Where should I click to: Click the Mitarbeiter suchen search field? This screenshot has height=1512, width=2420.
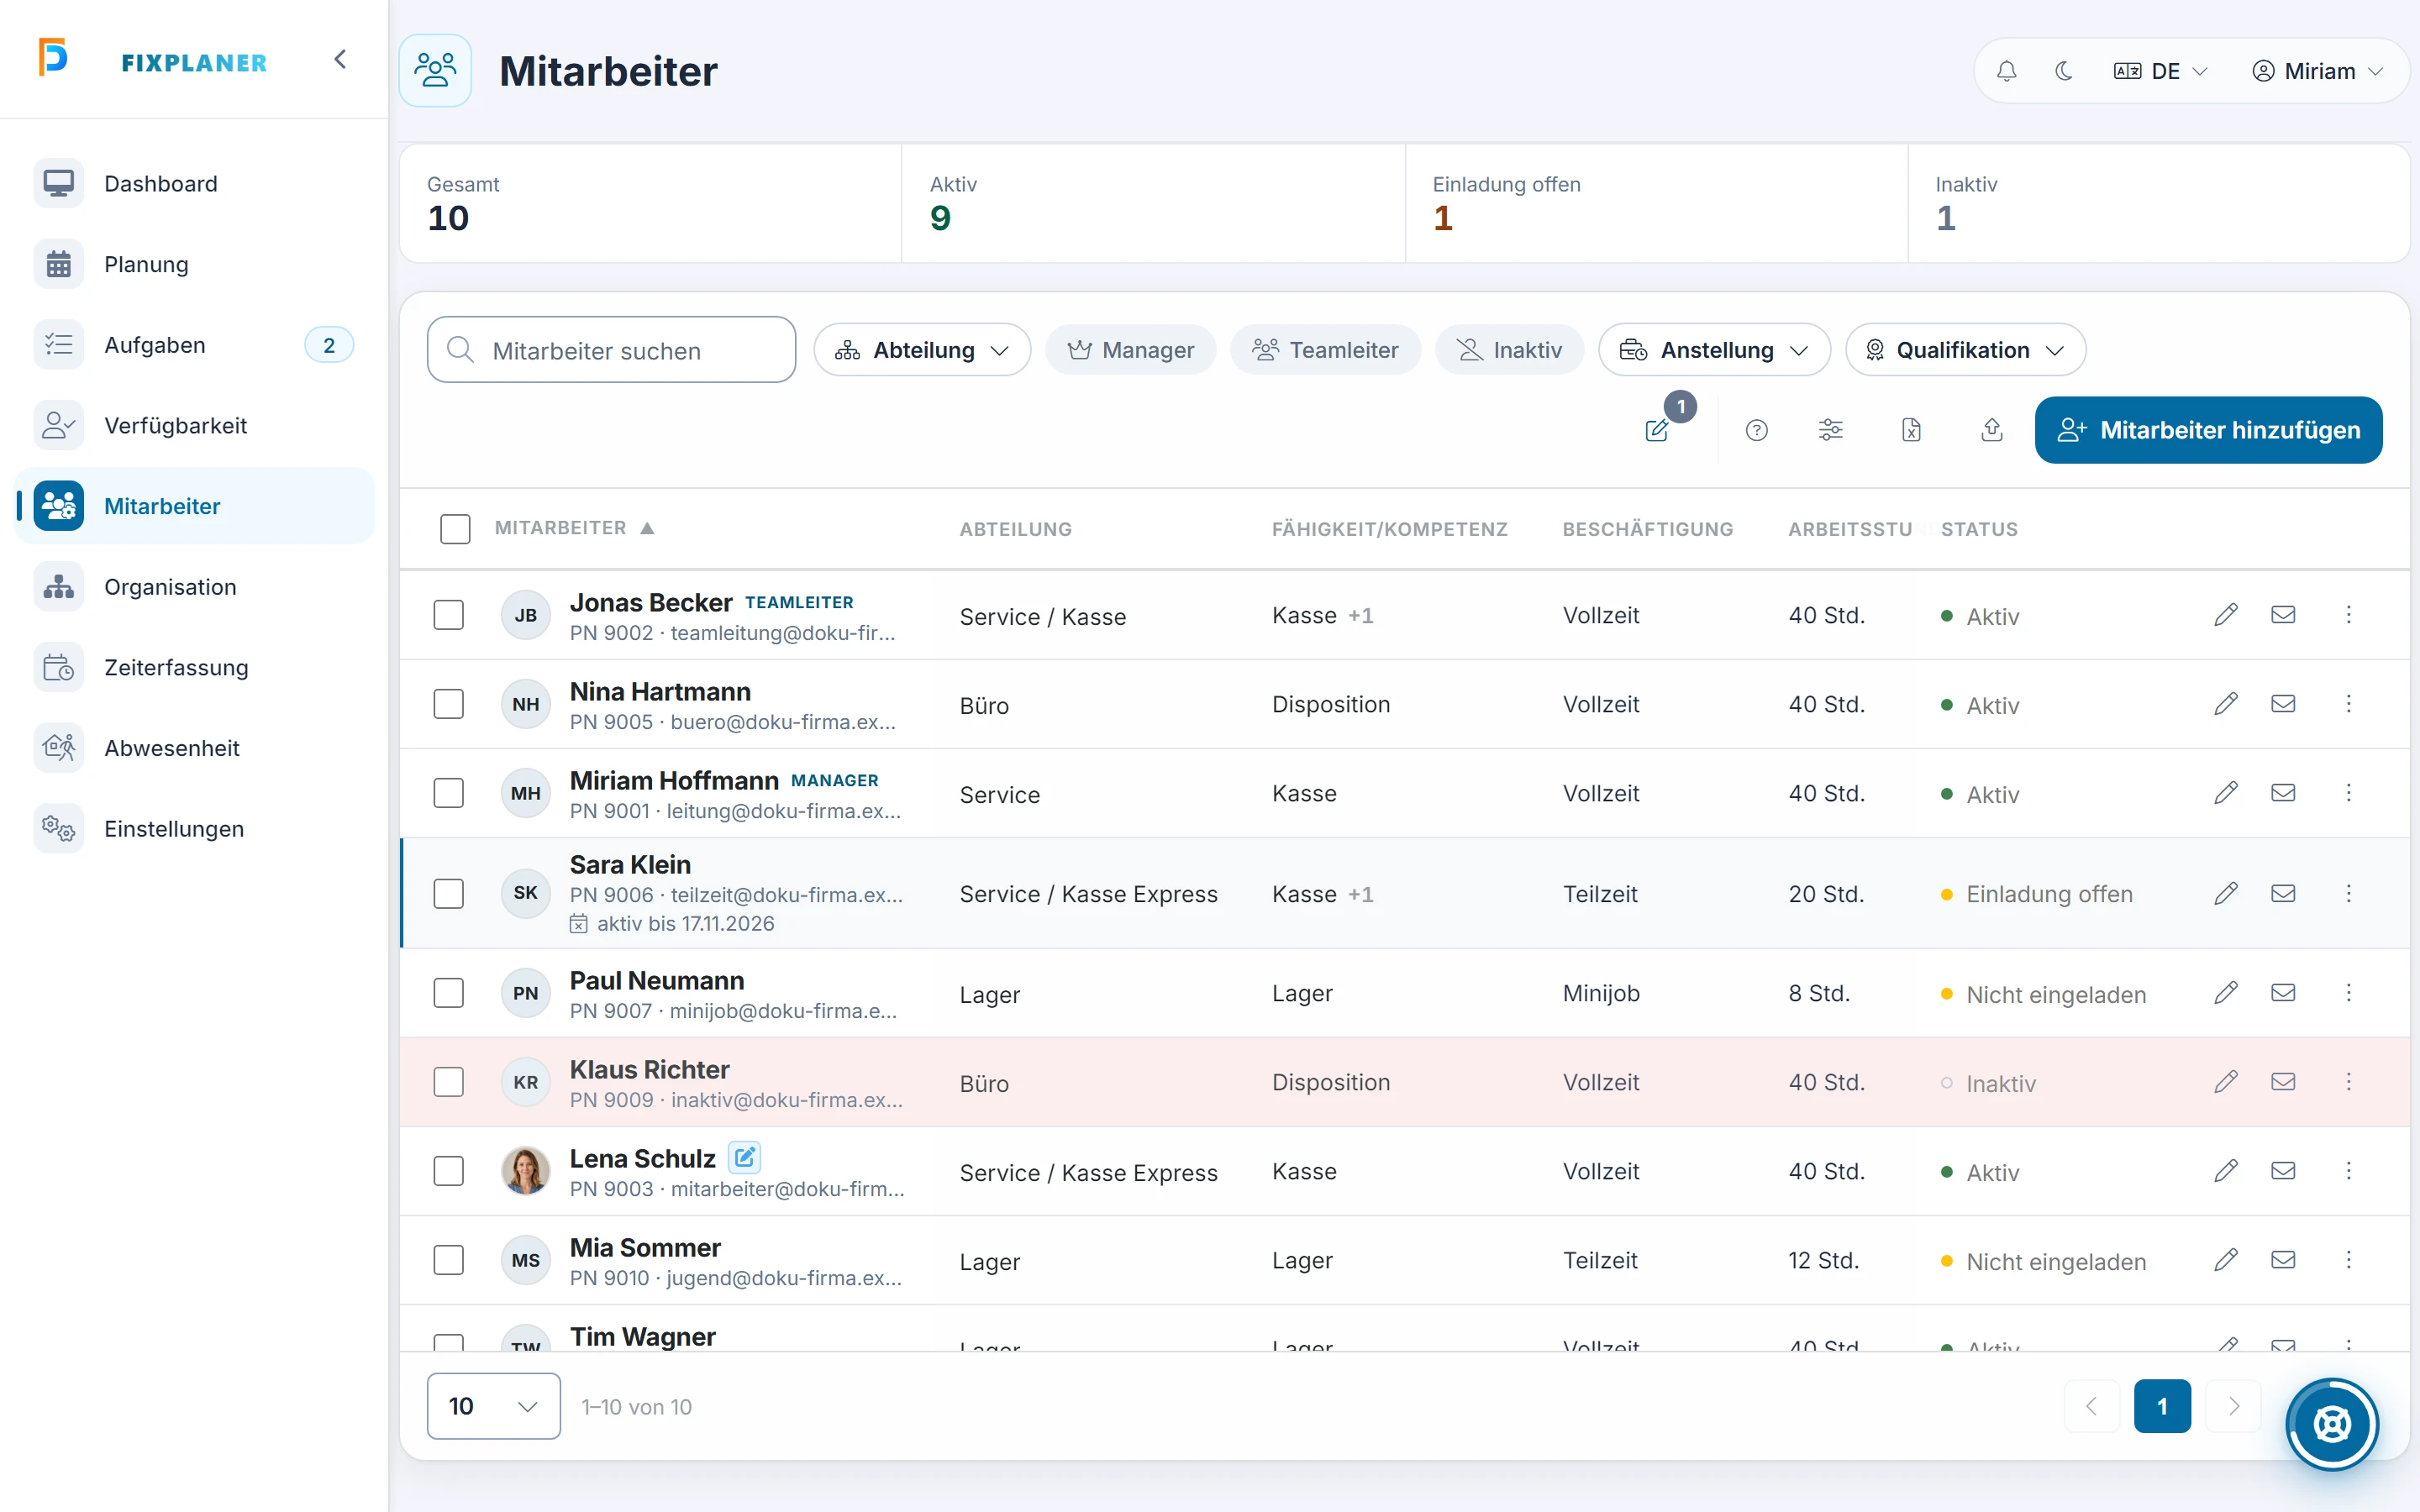click(611, 350)
